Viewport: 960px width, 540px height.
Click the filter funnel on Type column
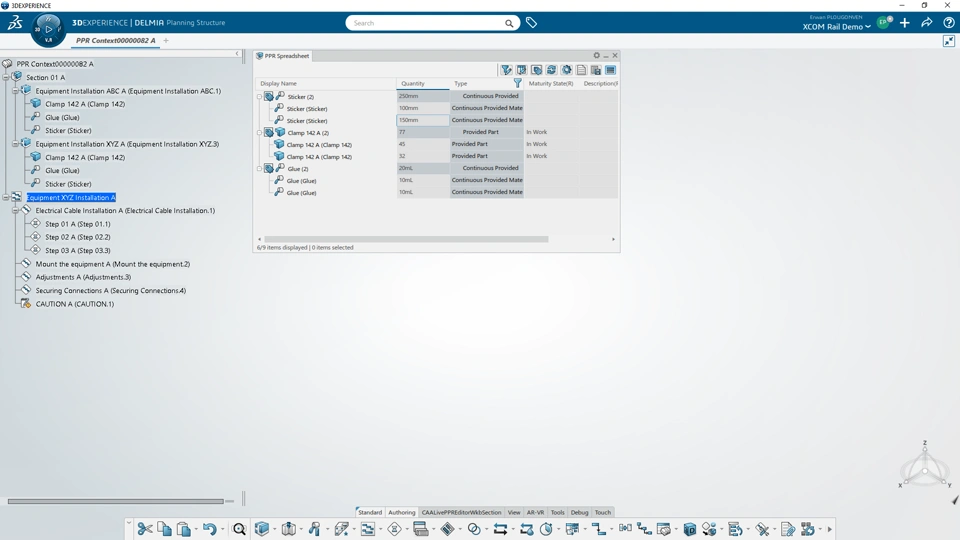point(517,83)
